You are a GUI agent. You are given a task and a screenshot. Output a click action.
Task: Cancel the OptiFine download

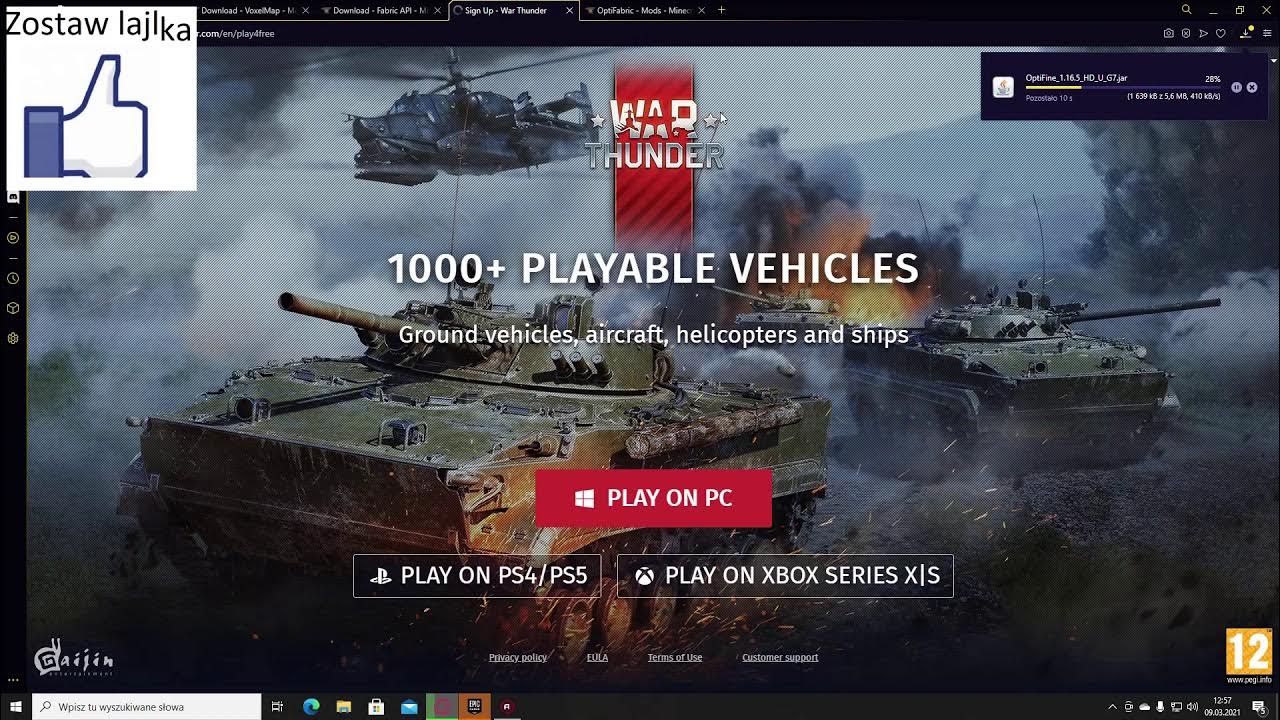(x=1252, y=87)
